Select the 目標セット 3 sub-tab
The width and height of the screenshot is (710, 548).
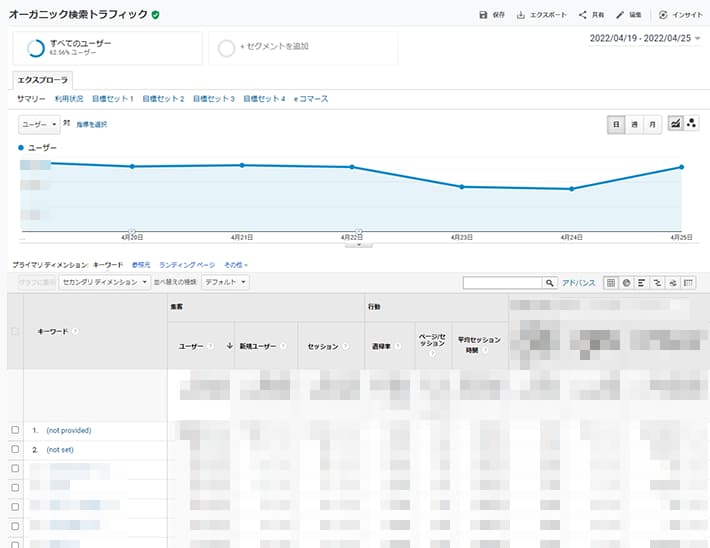click(214, 99)
